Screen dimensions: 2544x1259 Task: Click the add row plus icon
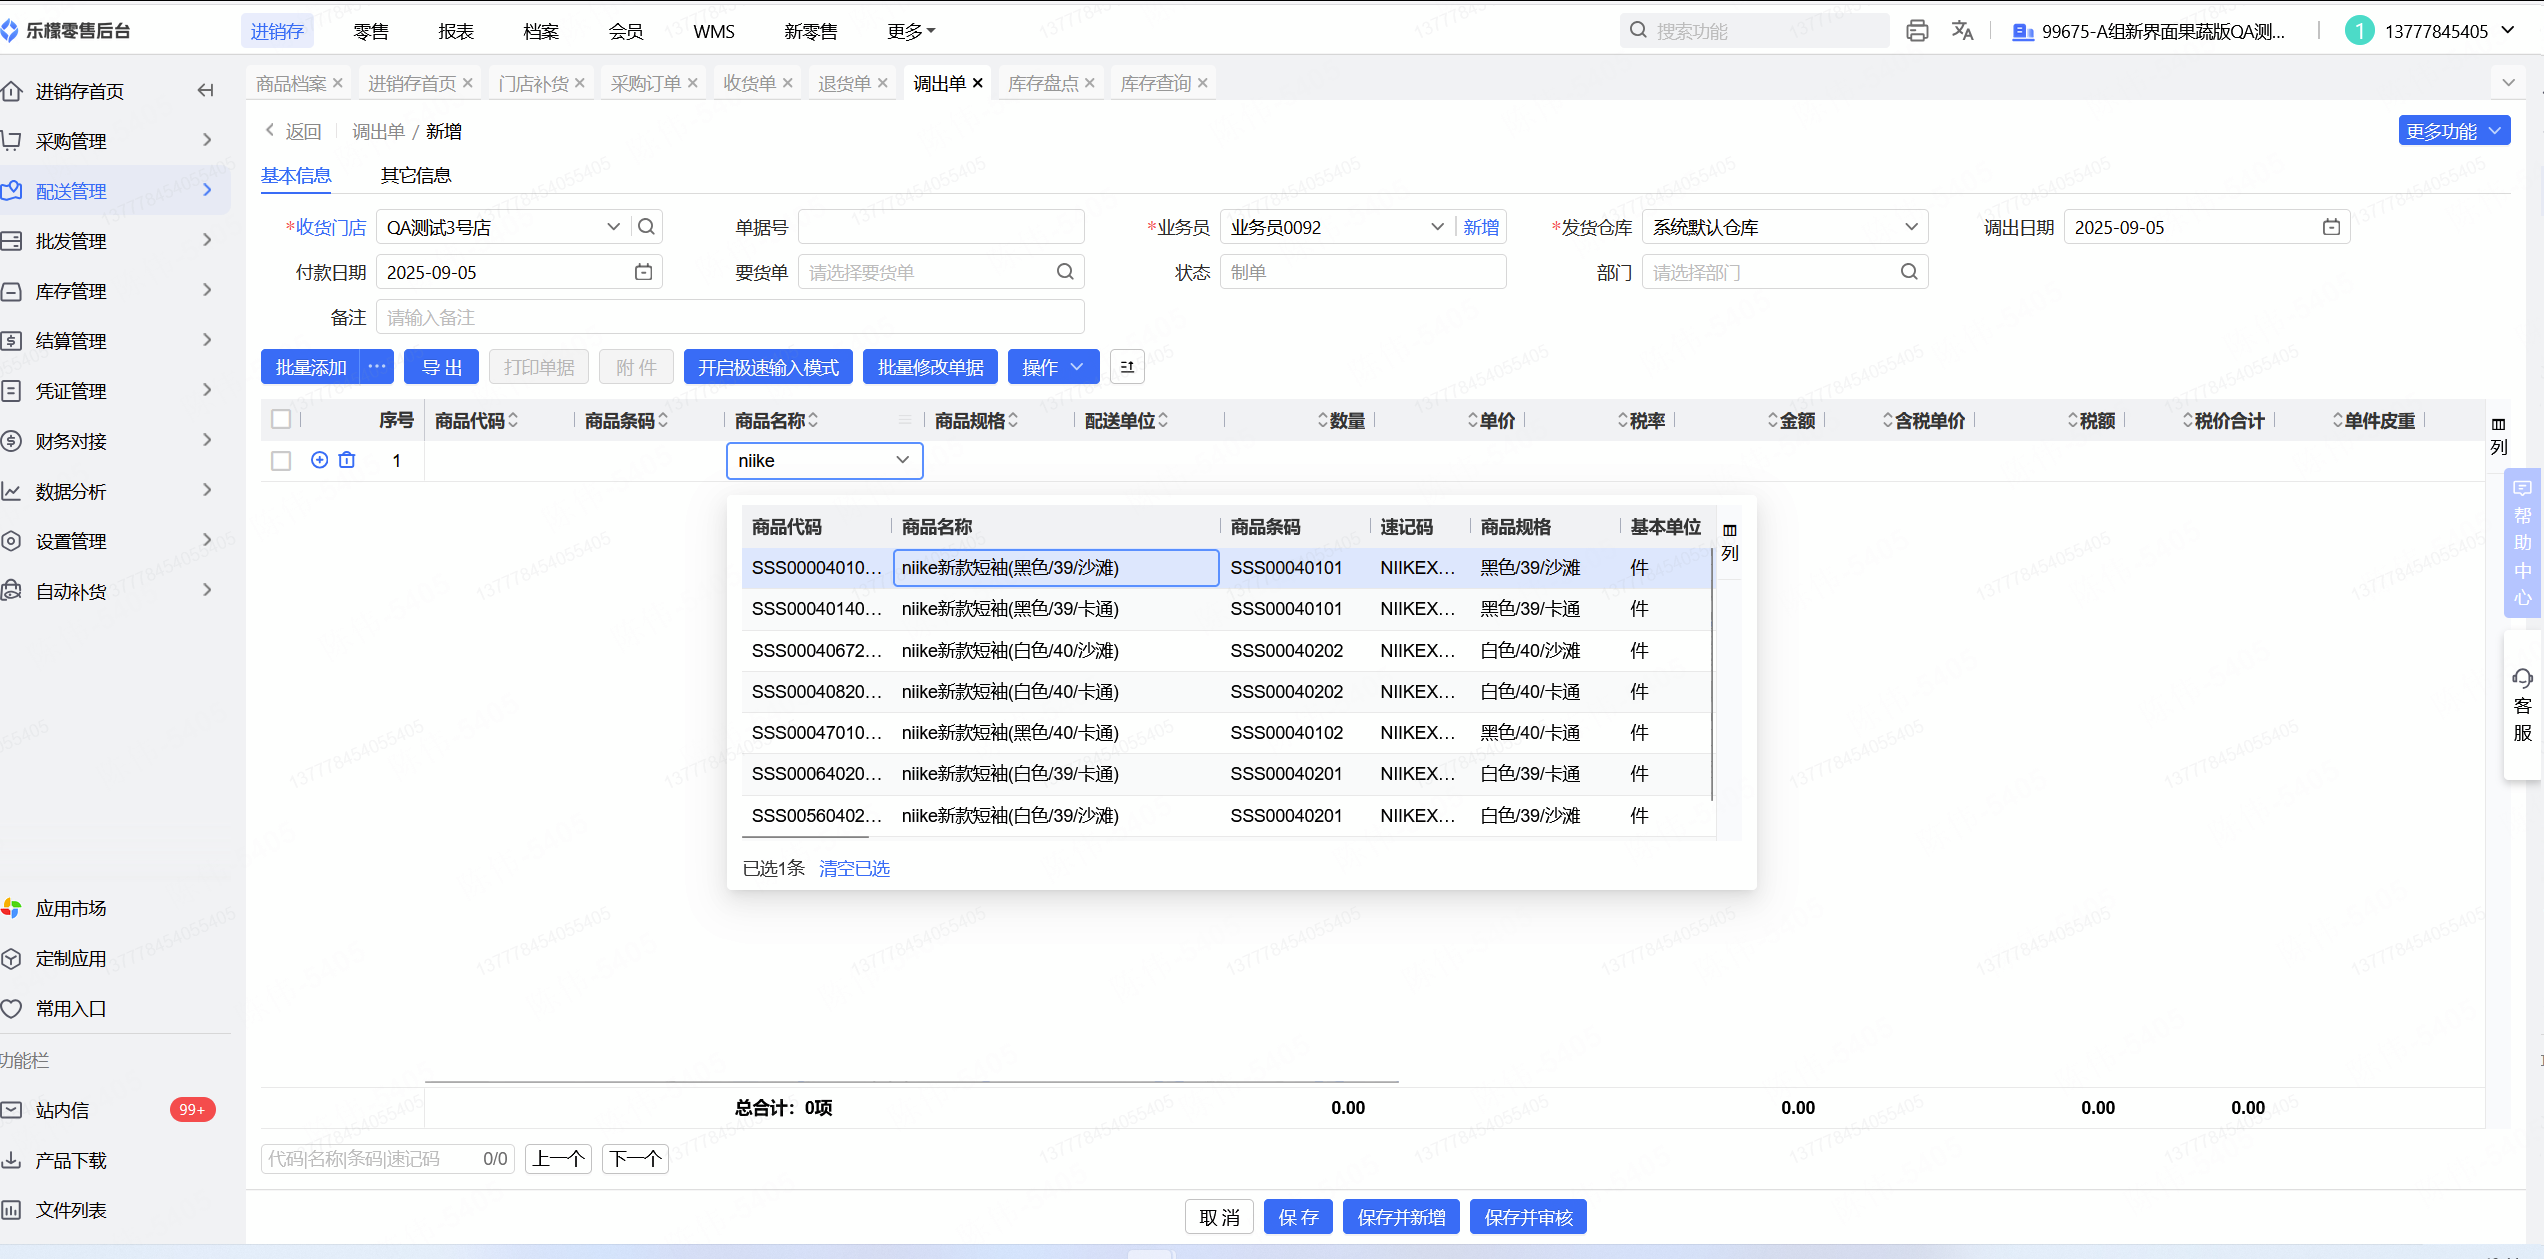(x=319, y=460)
